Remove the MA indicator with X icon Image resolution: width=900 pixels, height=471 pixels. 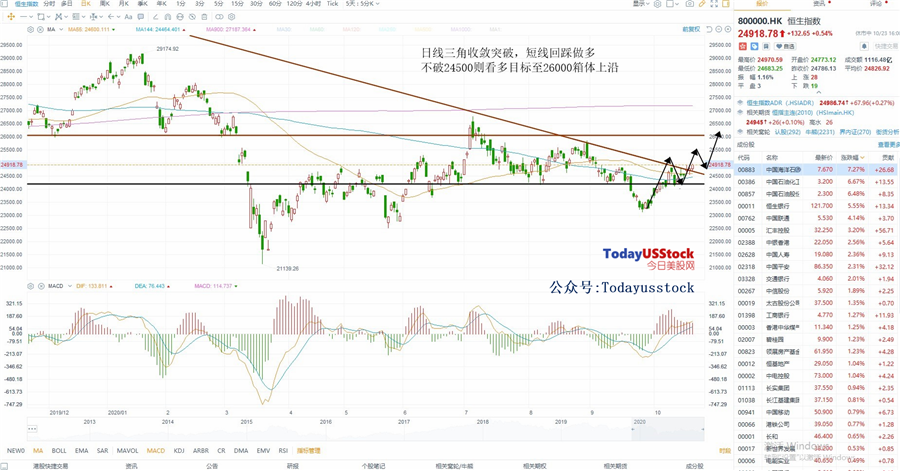41,29
